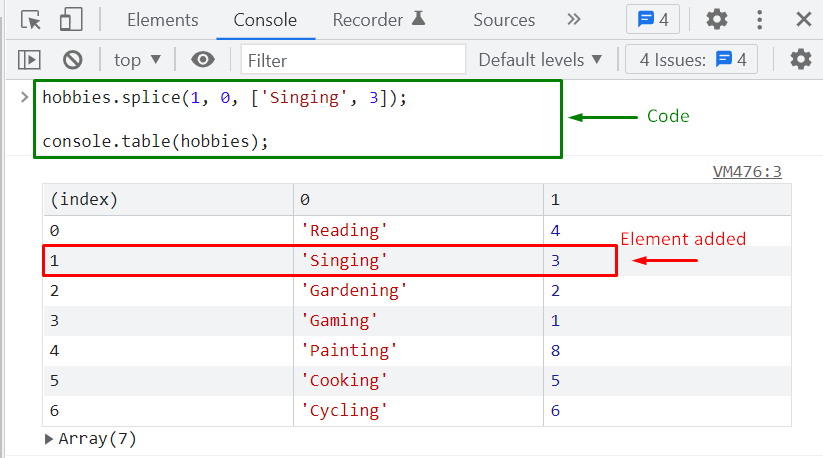Expand the console input entry chevron
Screen dimensions: 823x458
click(24, 97)
